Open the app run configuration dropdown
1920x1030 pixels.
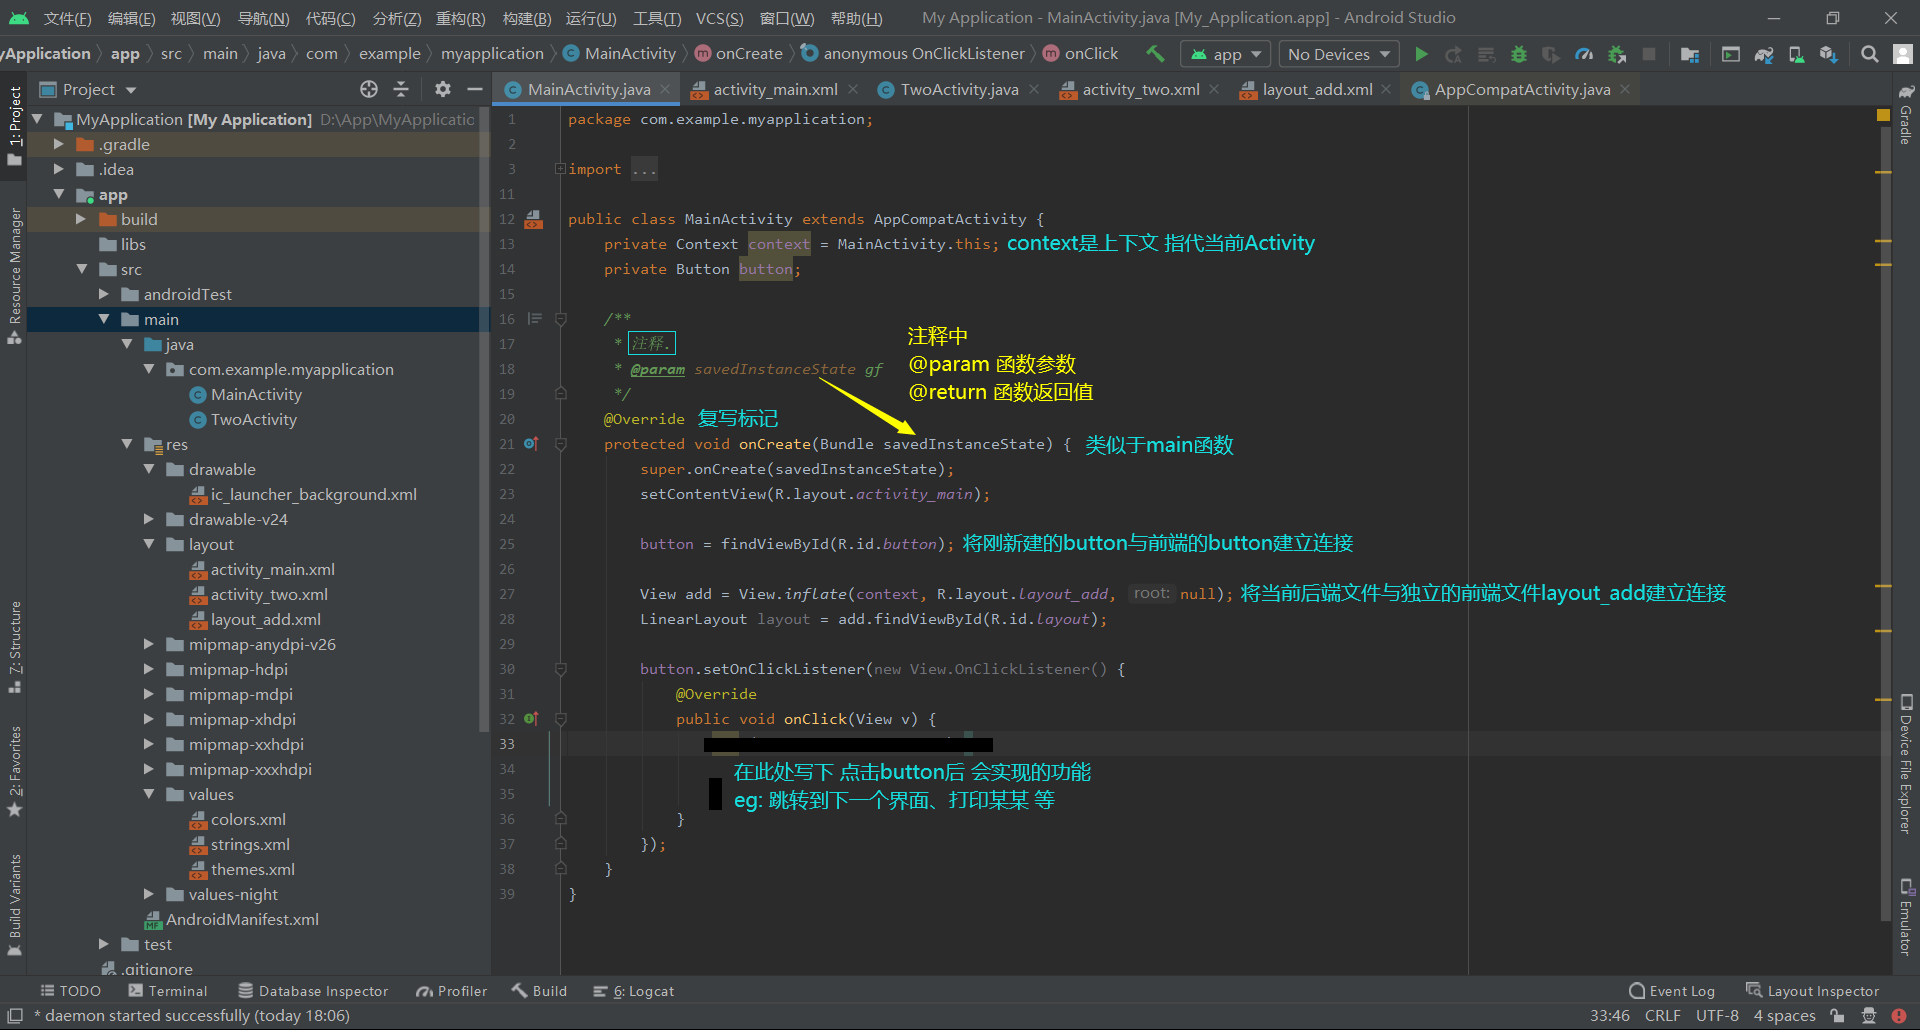point(1226,54)
